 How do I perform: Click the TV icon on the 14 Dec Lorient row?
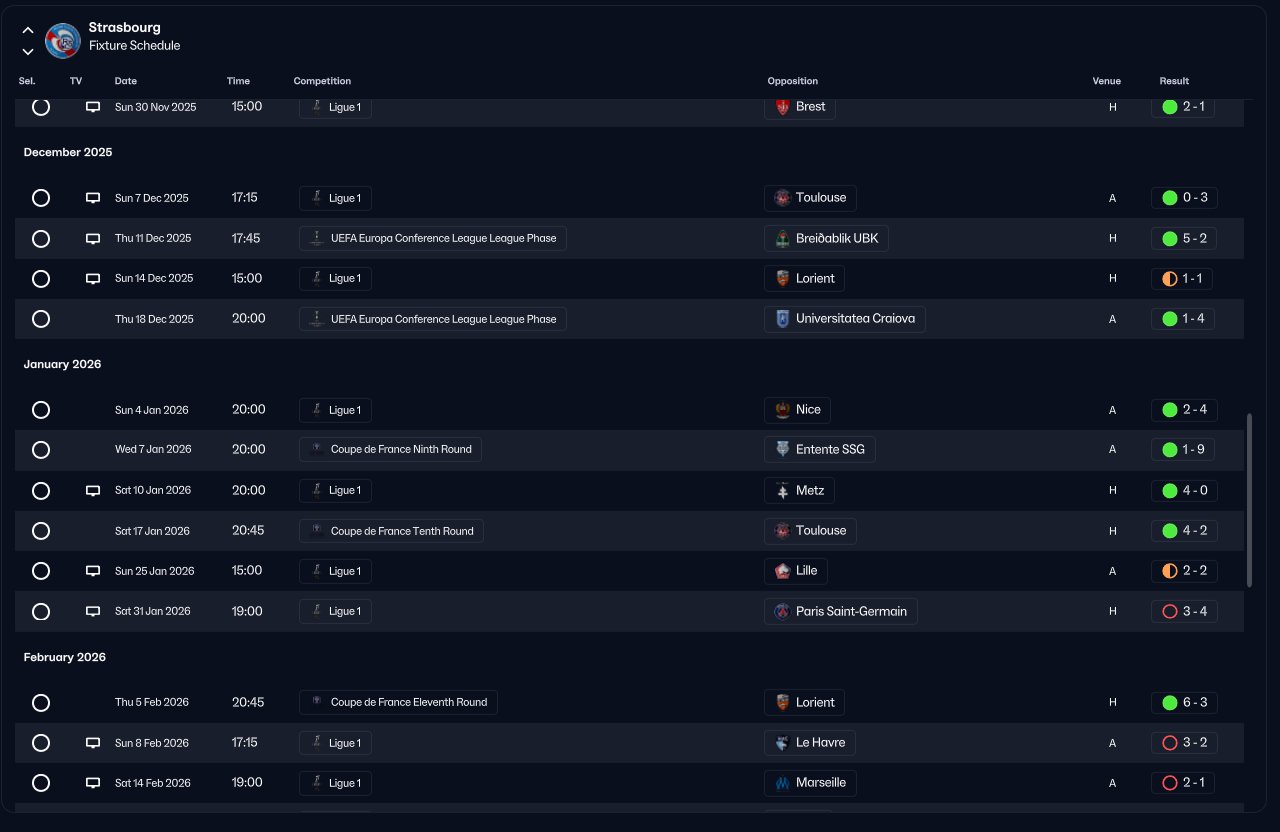click(93, 279)
